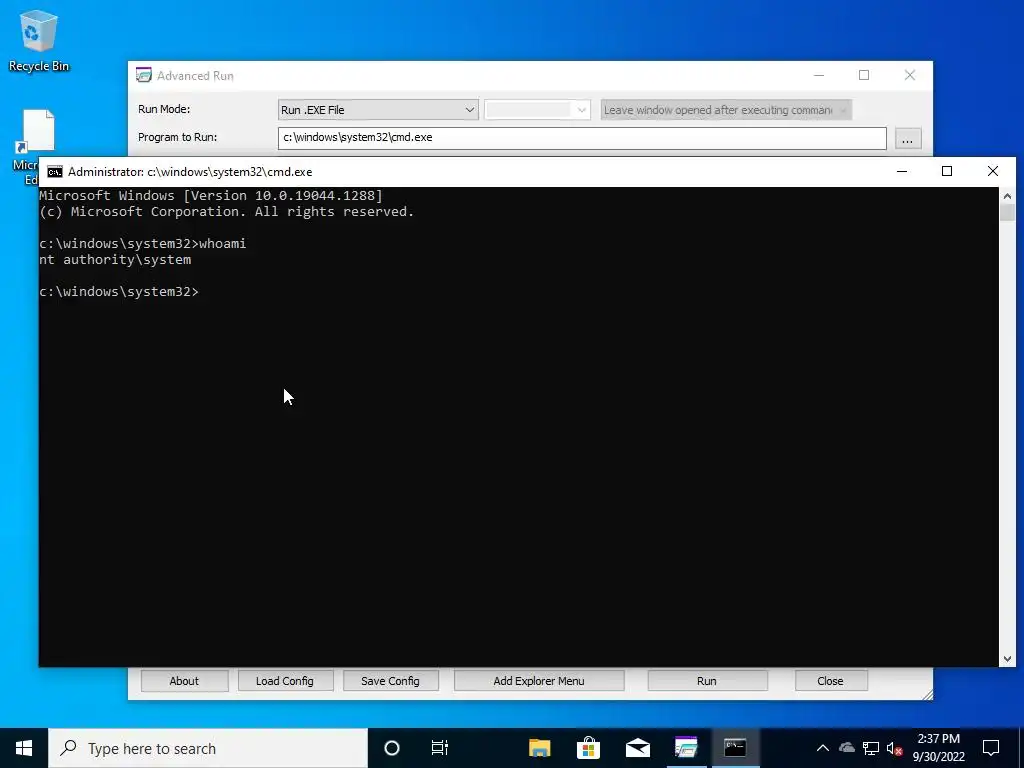Open the OneDrive tray icon
This screenshot has width=1024, height=768.
pos(847,748)
